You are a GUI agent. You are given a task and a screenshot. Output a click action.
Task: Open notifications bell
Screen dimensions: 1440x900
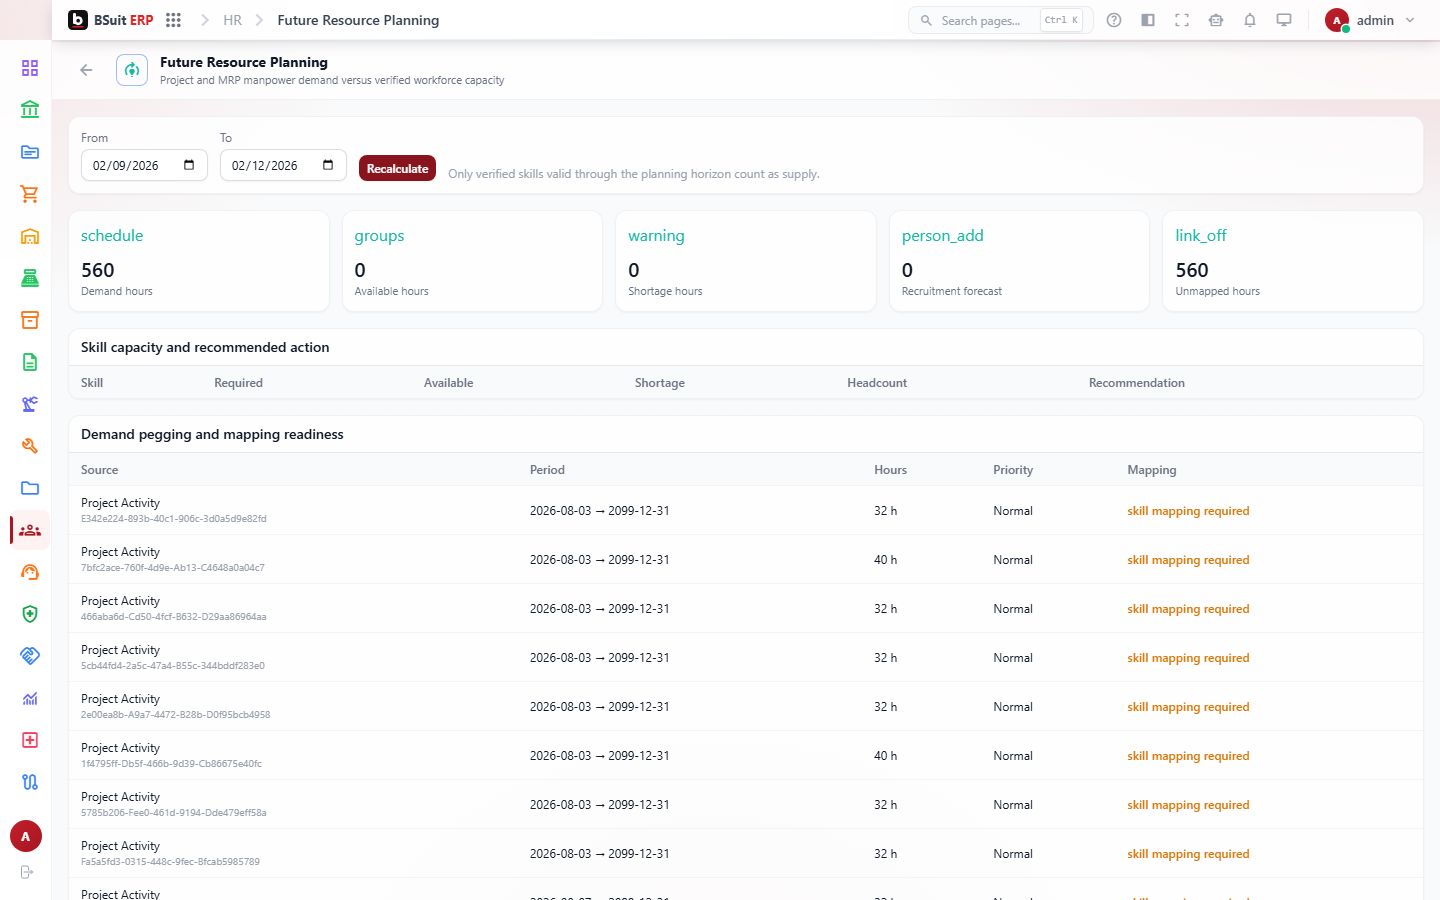point(1250,20)
